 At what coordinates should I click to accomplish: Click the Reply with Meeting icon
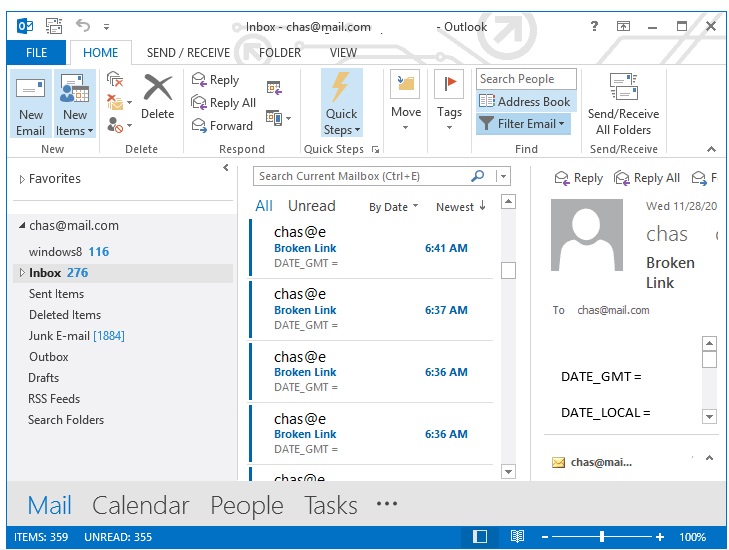(x=274, y=87)
